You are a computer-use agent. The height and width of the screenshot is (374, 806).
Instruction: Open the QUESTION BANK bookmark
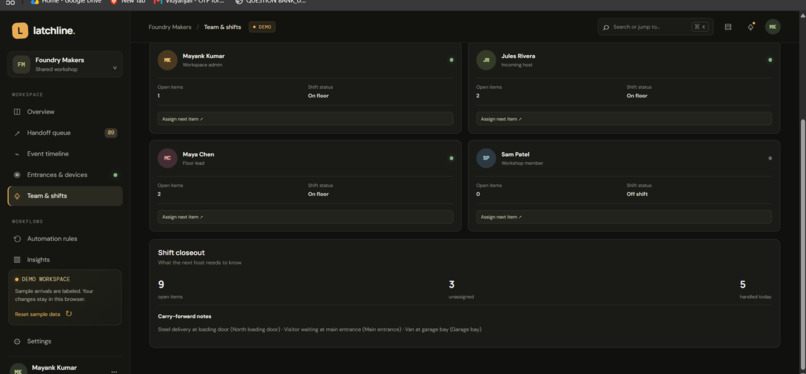tap(270, 2)
